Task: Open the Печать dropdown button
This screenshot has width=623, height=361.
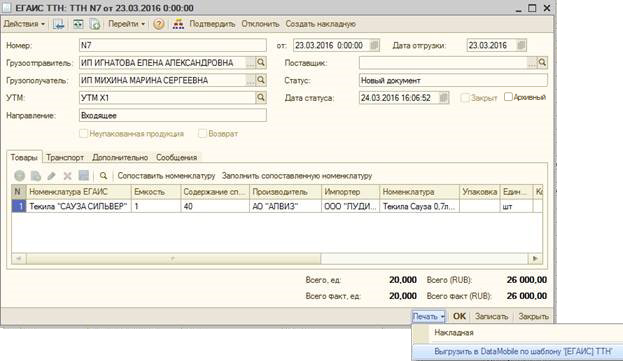Action: (x=428, y=317)
